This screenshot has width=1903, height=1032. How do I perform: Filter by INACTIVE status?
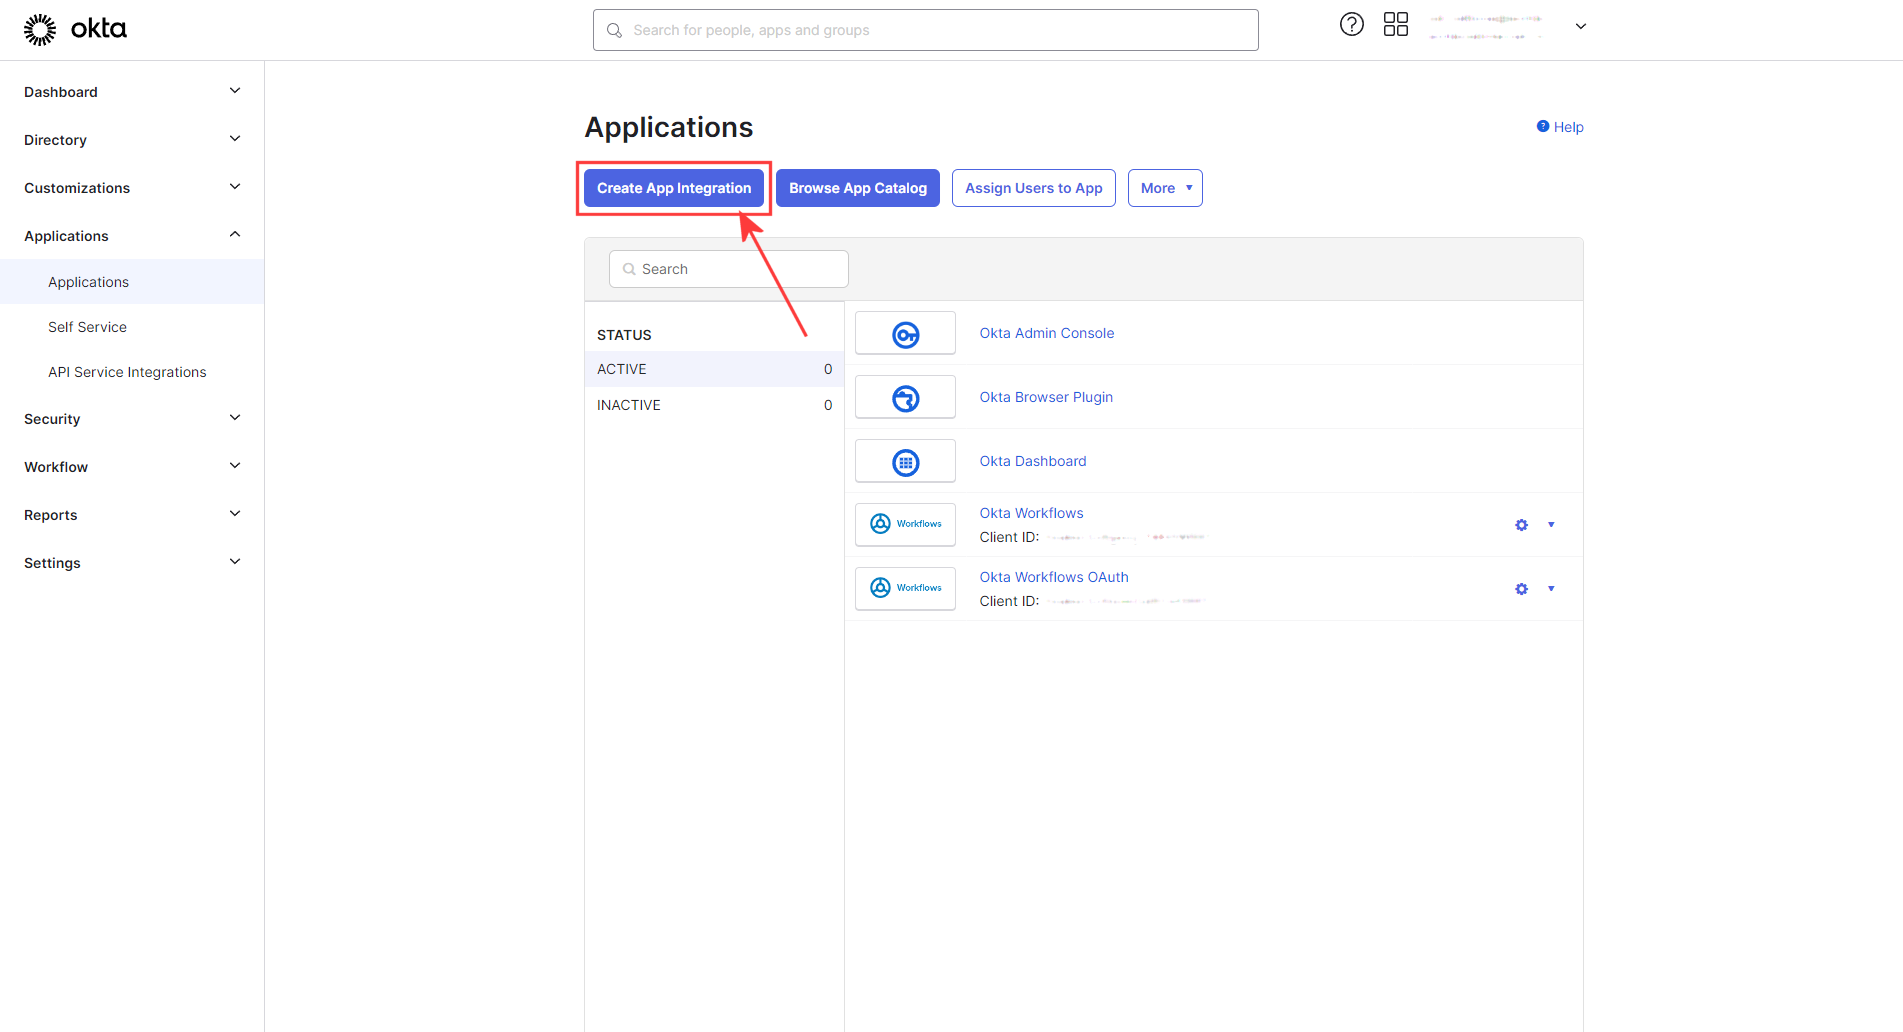(x=714, y=405)
